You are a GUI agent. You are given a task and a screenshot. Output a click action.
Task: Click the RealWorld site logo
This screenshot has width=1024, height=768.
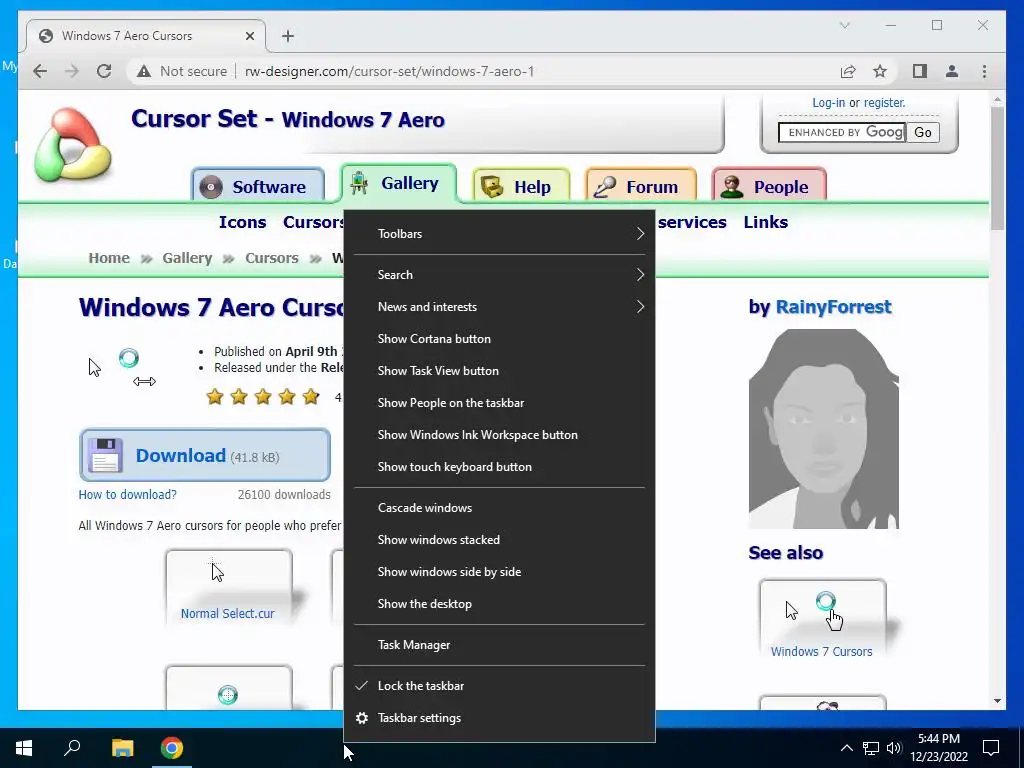tap(72, 144)
